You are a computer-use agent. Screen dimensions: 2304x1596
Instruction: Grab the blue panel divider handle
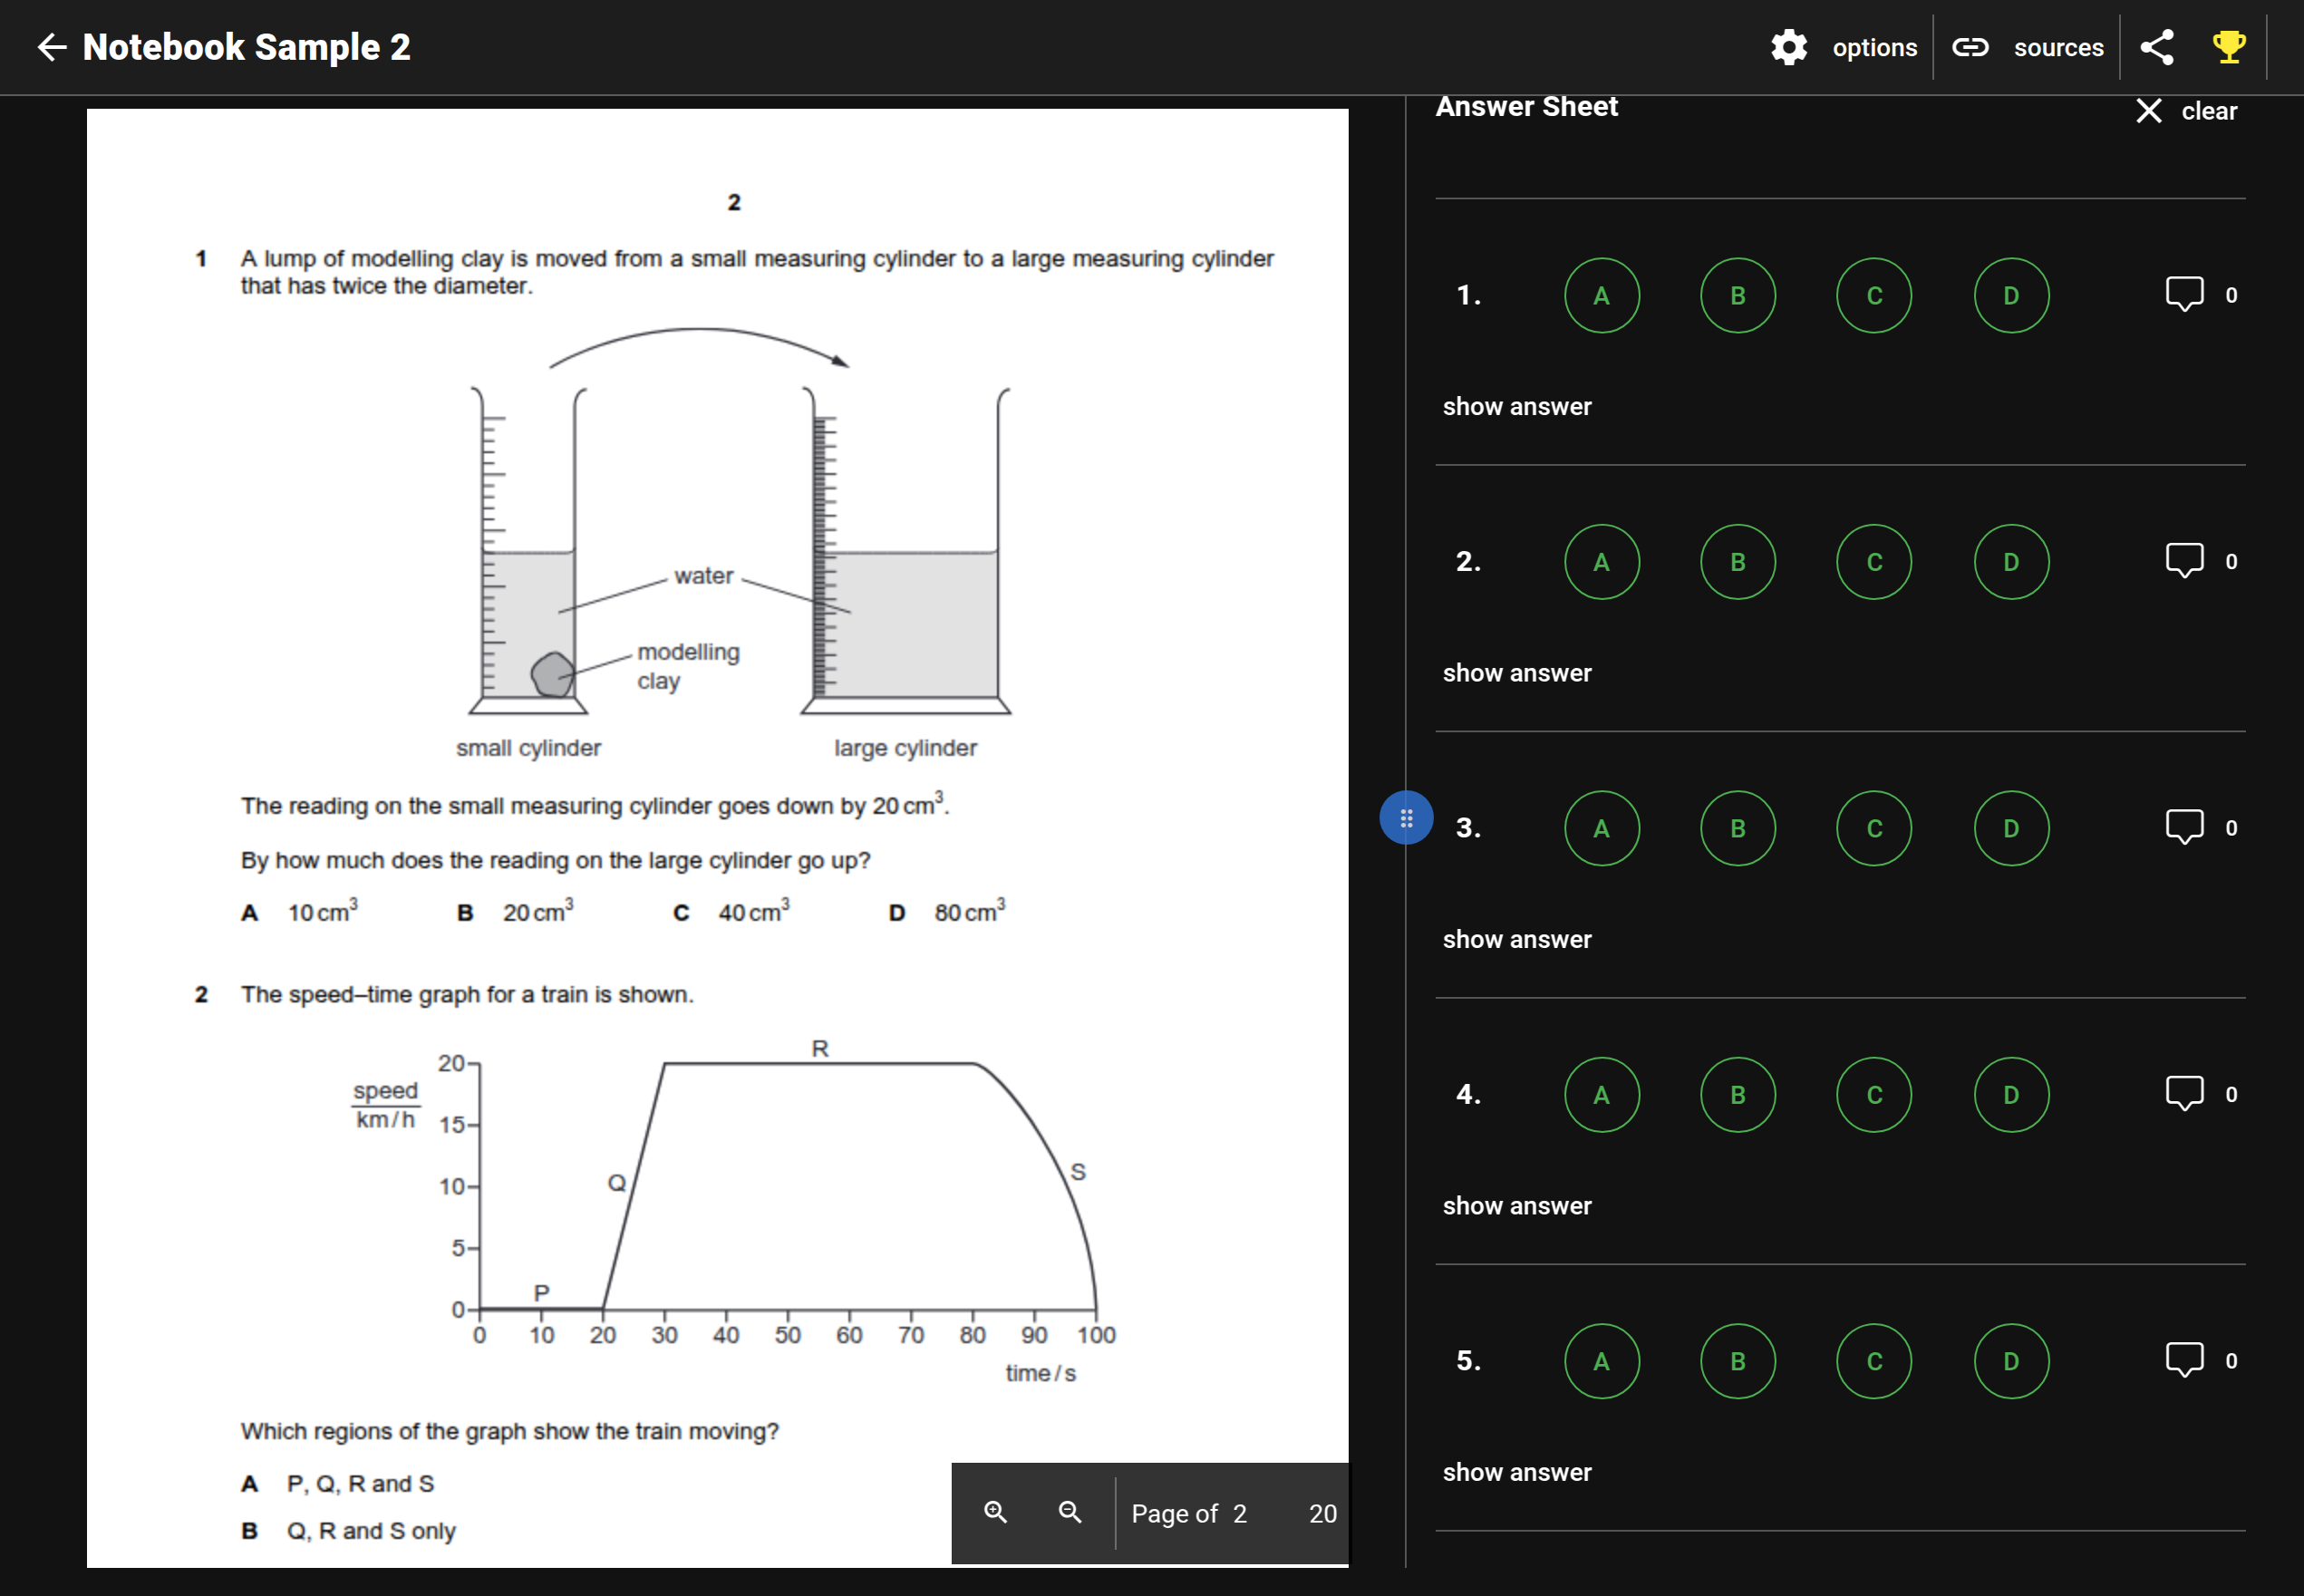pos(1406,818)
